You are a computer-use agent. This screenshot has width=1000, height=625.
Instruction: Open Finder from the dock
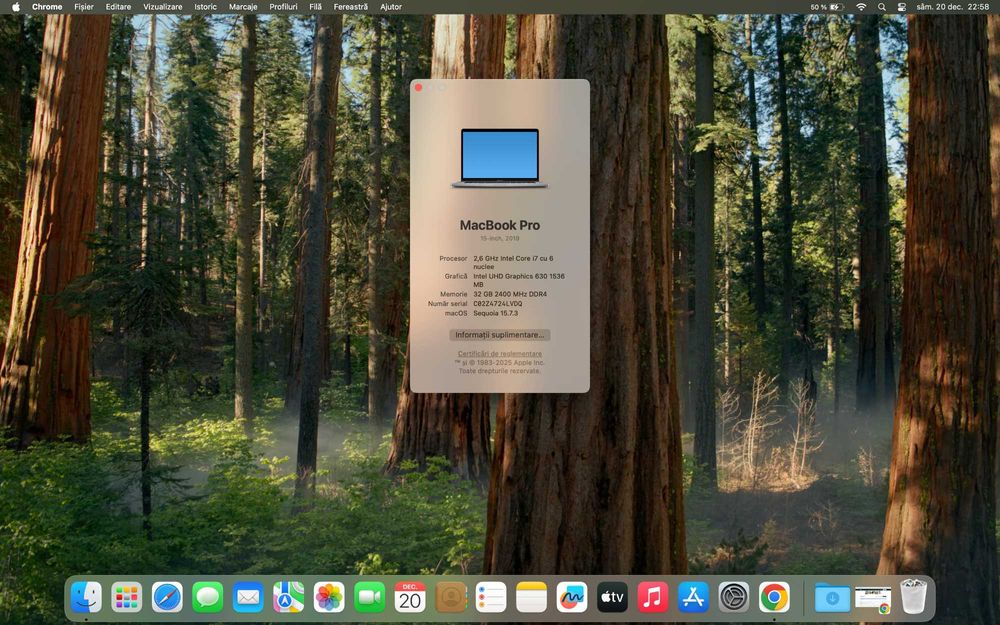(x=86, y=598)
